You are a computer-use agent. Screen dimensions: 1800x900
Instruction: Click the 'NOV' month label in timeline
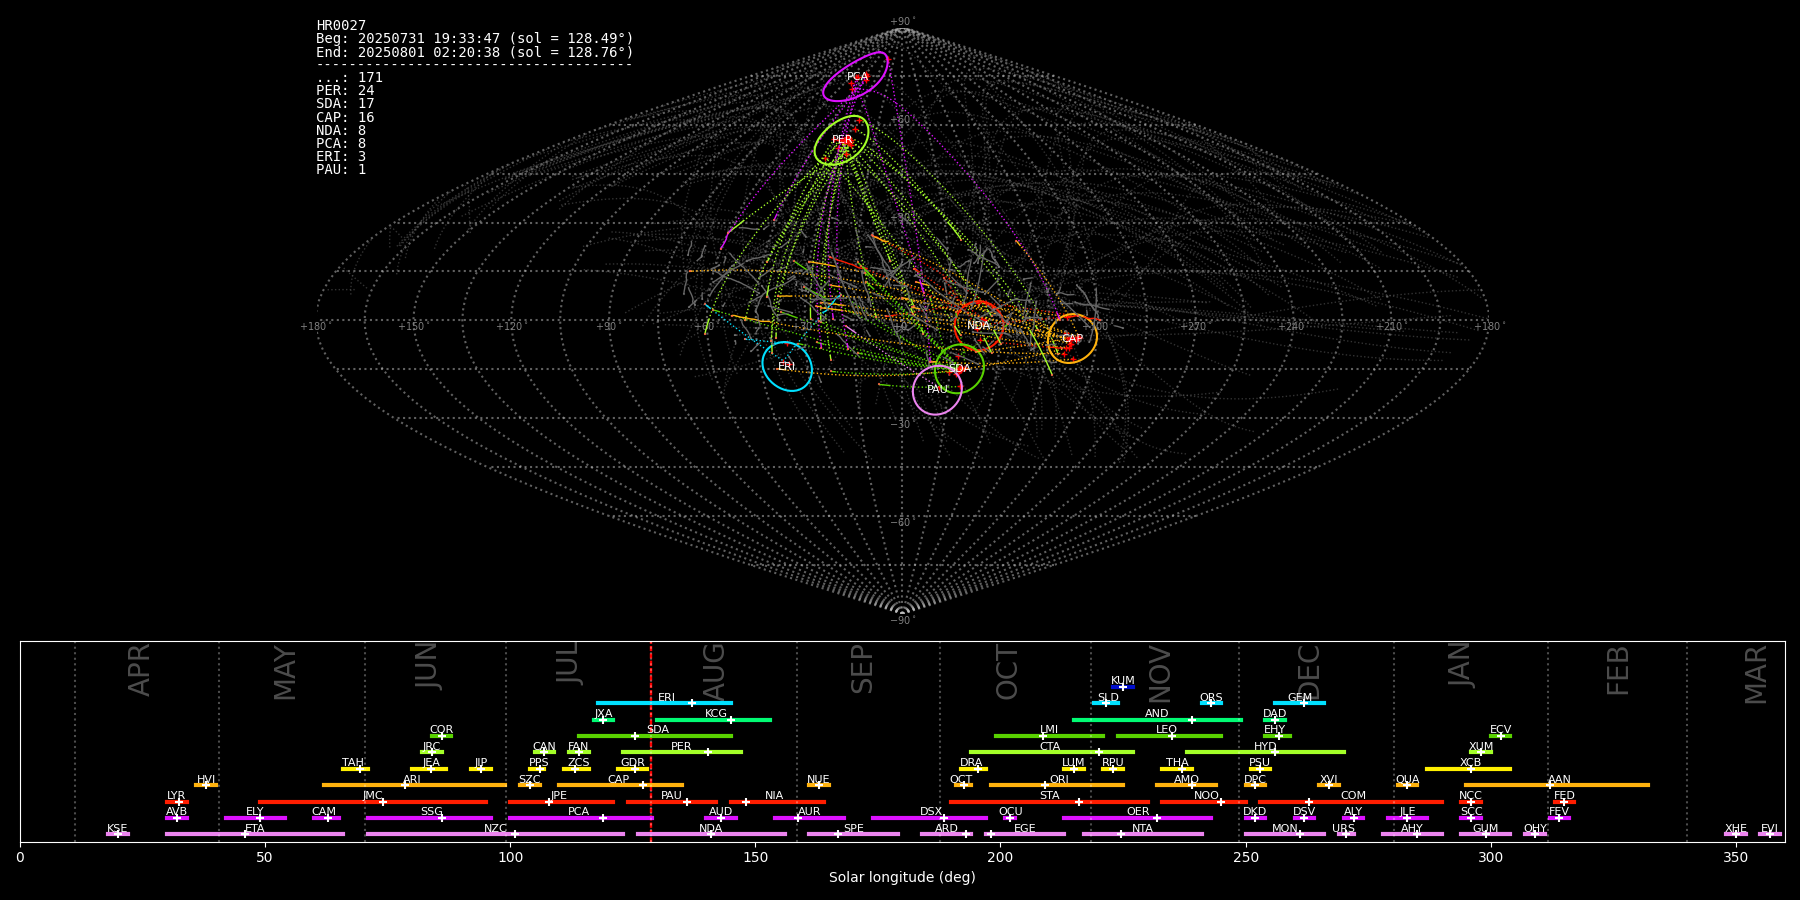coord(1160,674)
